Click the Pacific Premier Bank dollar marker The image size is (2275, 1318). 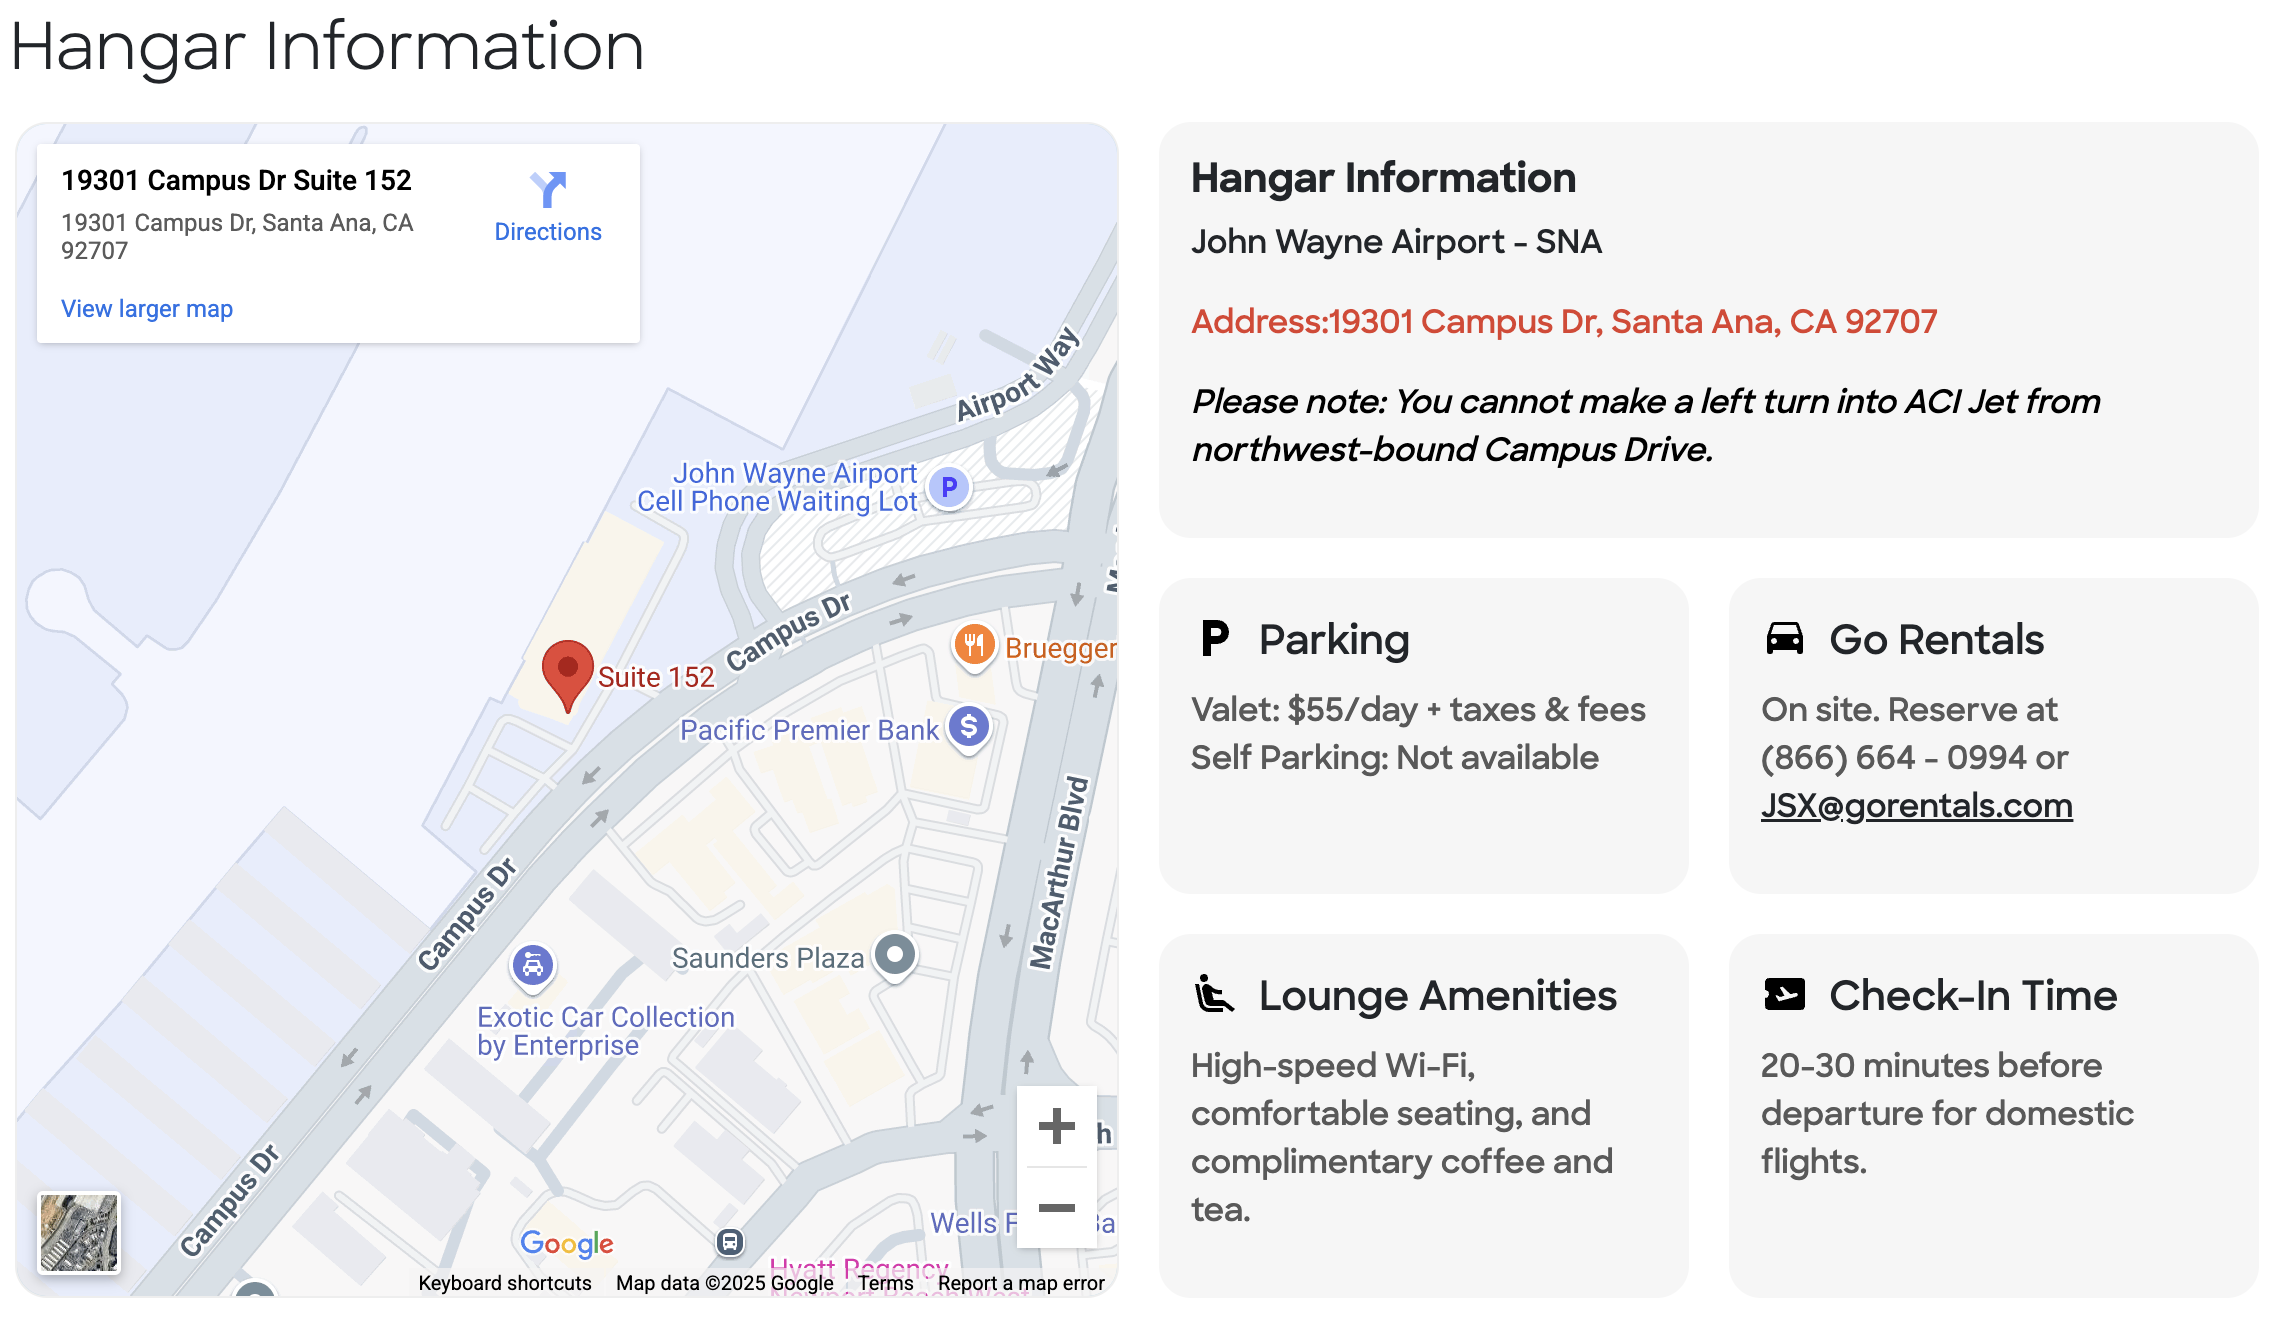click(969, 728)
